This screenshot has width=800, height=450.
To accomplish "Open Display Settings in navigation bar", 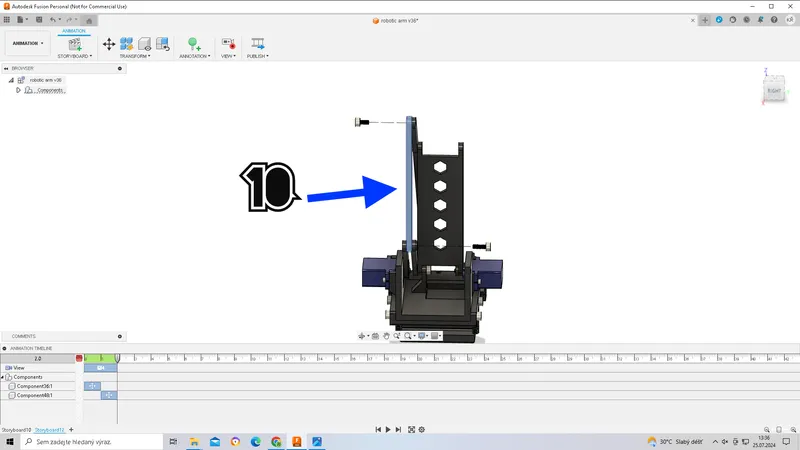I will (423, 336).
